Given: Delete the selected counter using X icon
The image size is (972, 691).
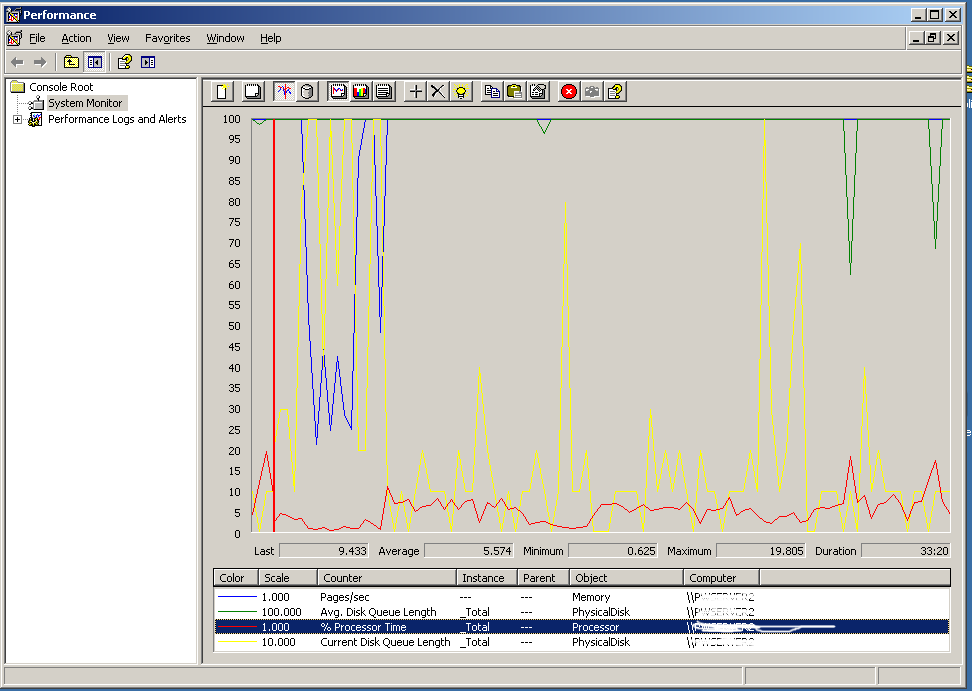Looking at the screenshot, I should [x=438, y=91].
